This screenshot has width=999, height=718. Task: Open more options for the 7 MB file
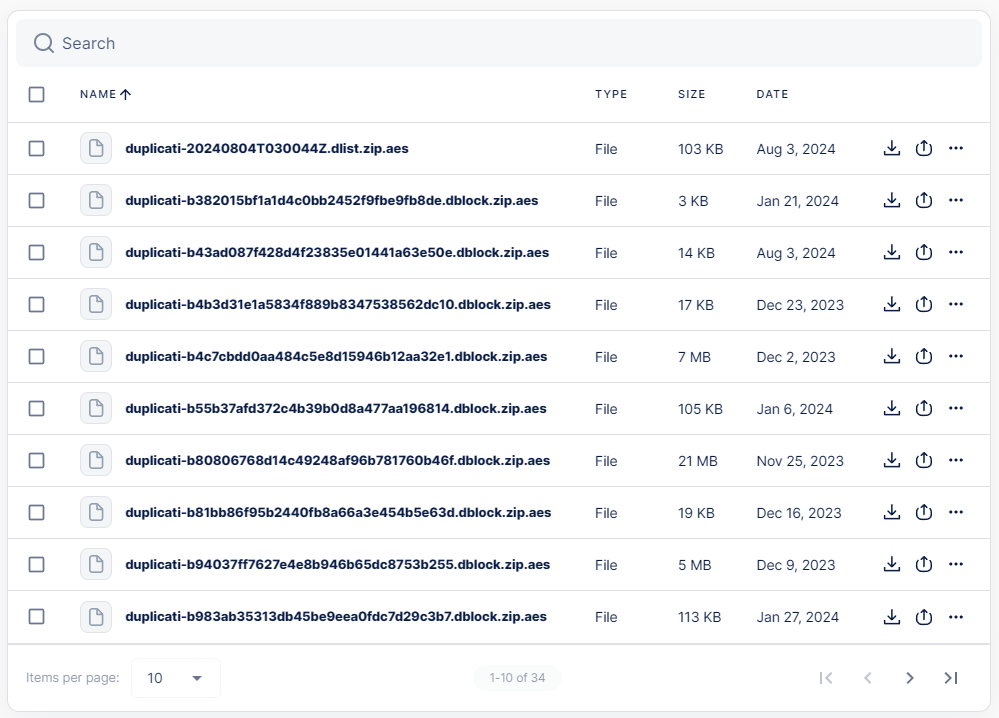[x=956, y=356]
